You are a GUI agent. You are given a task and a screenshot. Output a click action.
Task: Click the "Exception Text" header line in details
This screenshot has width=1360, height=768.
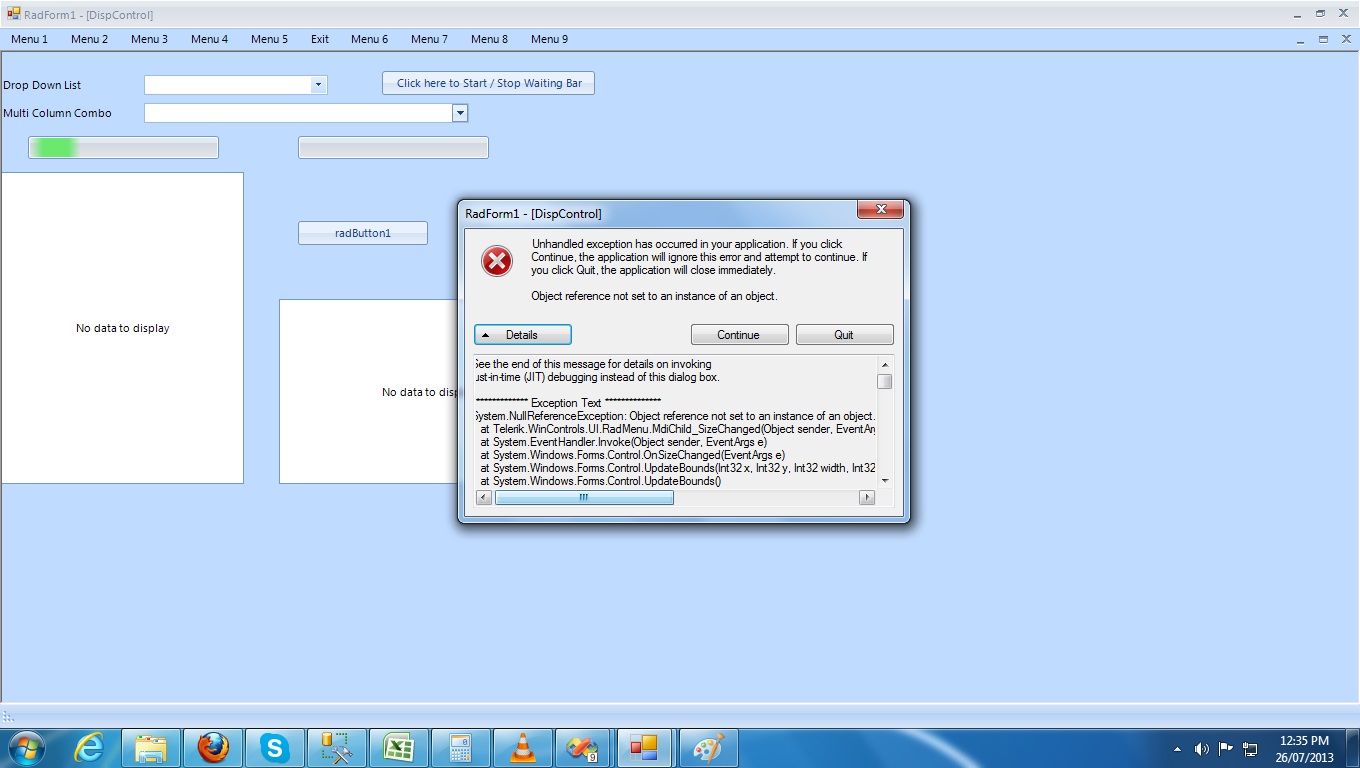pos(567,403)
